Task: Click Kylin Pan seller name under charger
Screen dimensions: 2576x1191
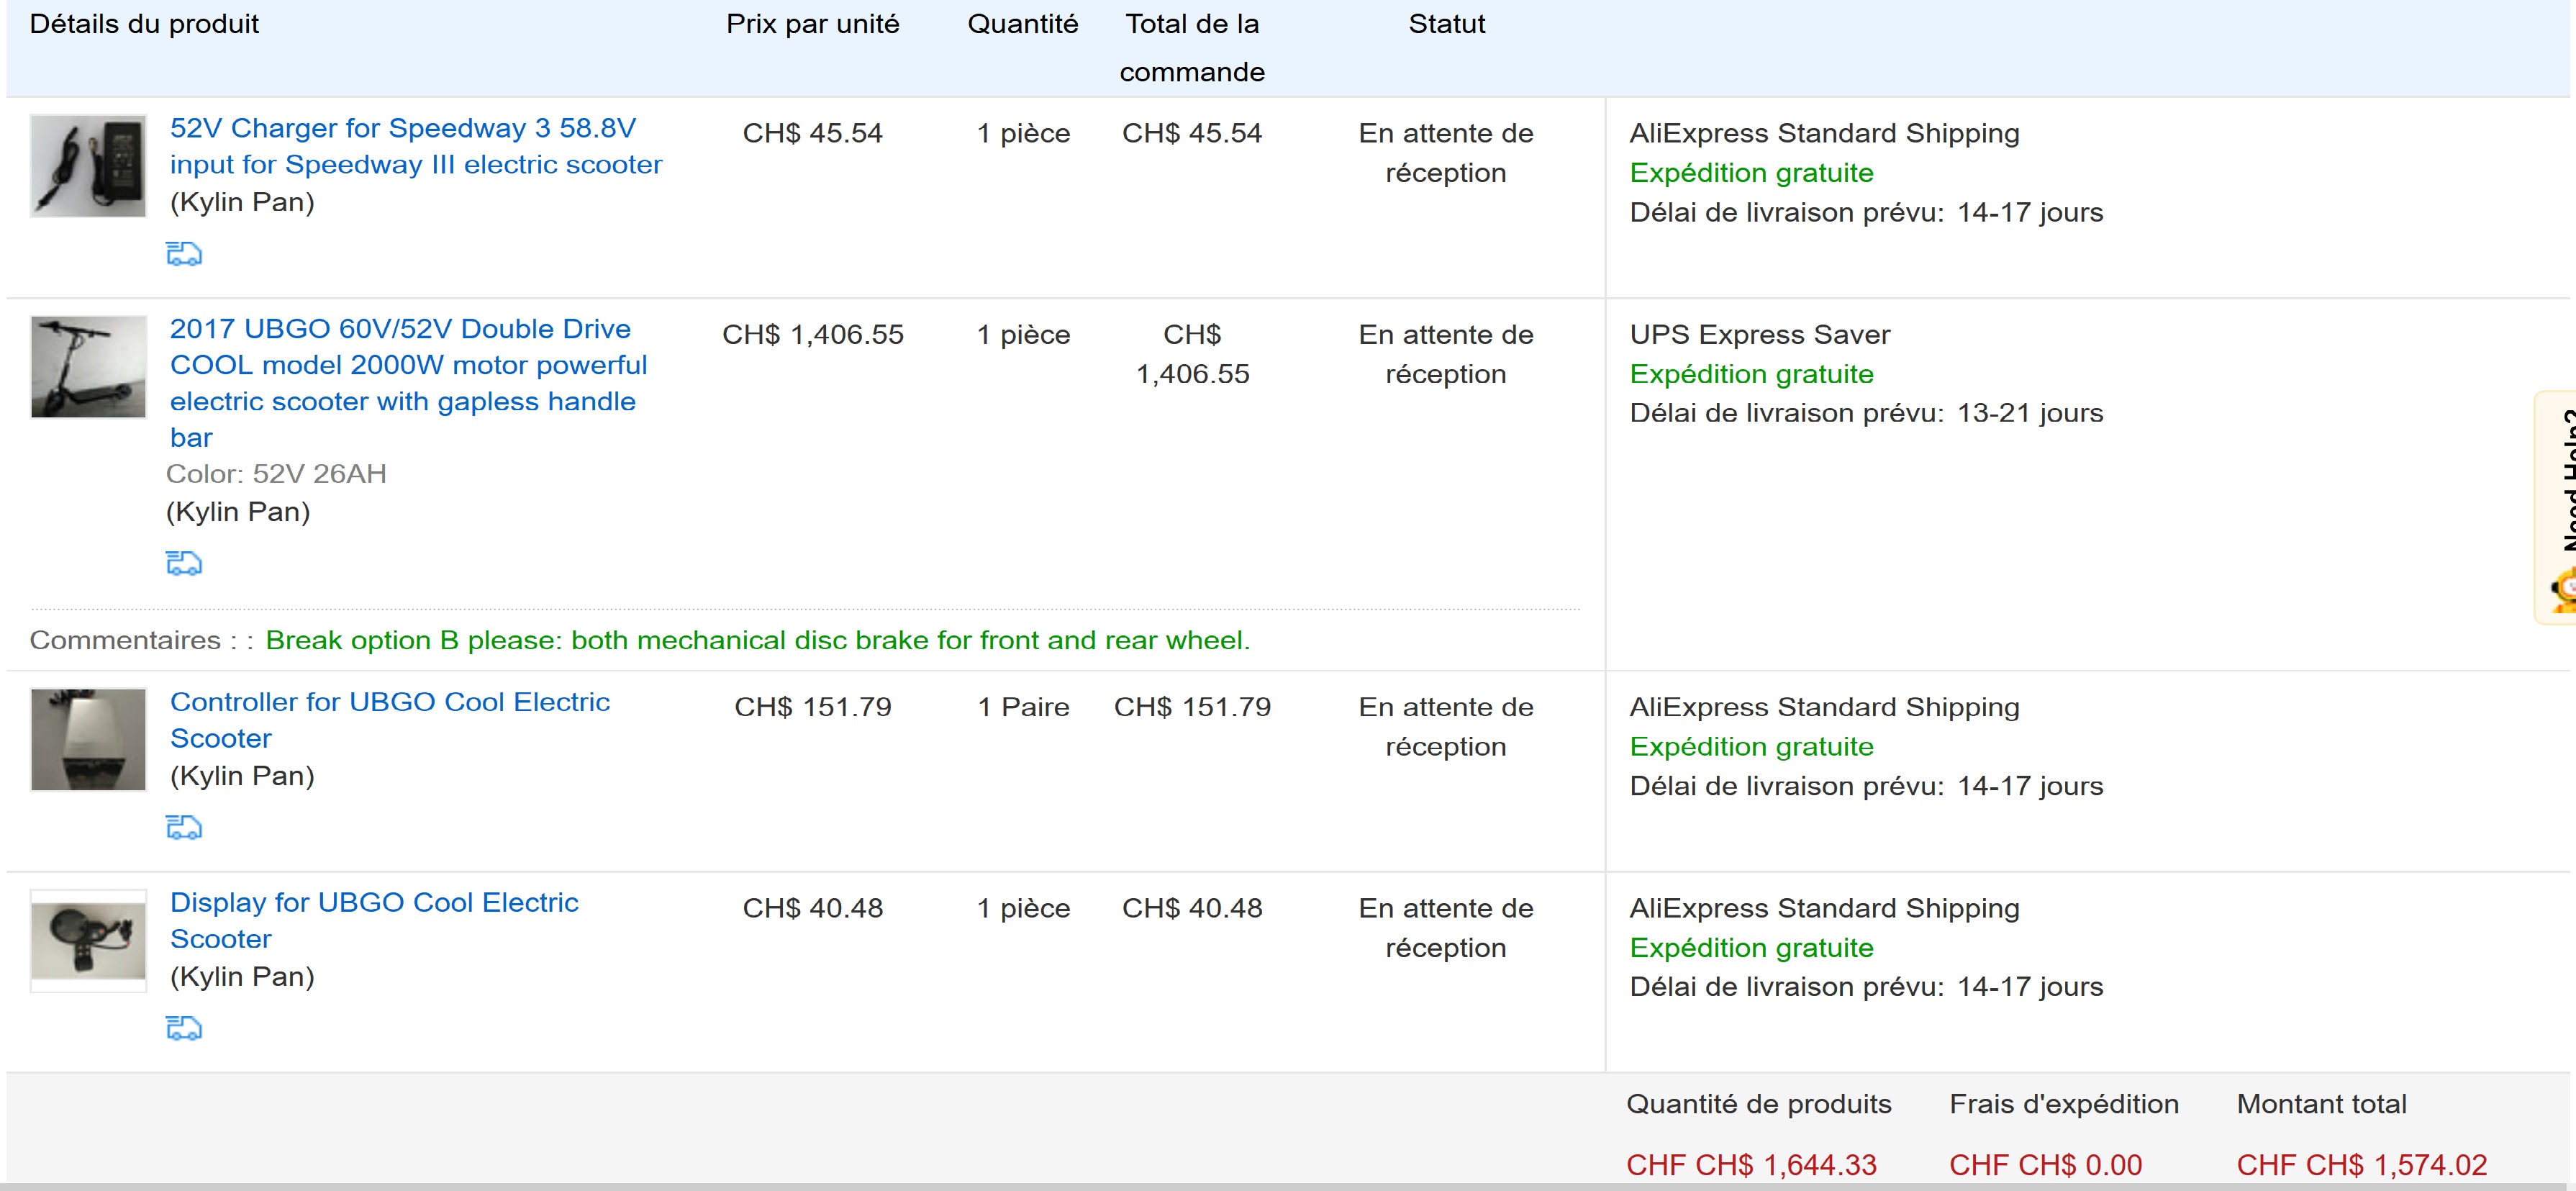Action: pos(243,202)
